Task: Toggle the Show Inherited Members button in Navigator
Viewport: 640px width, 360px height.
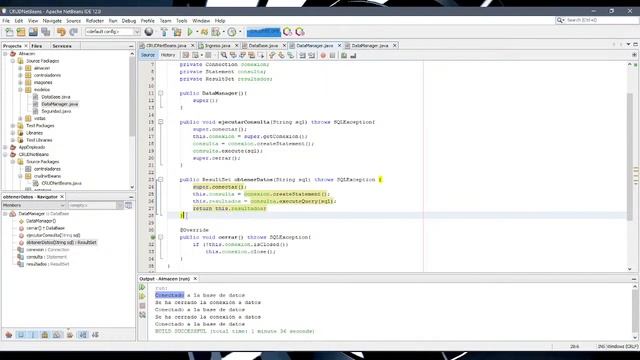Action: point(9,335)
